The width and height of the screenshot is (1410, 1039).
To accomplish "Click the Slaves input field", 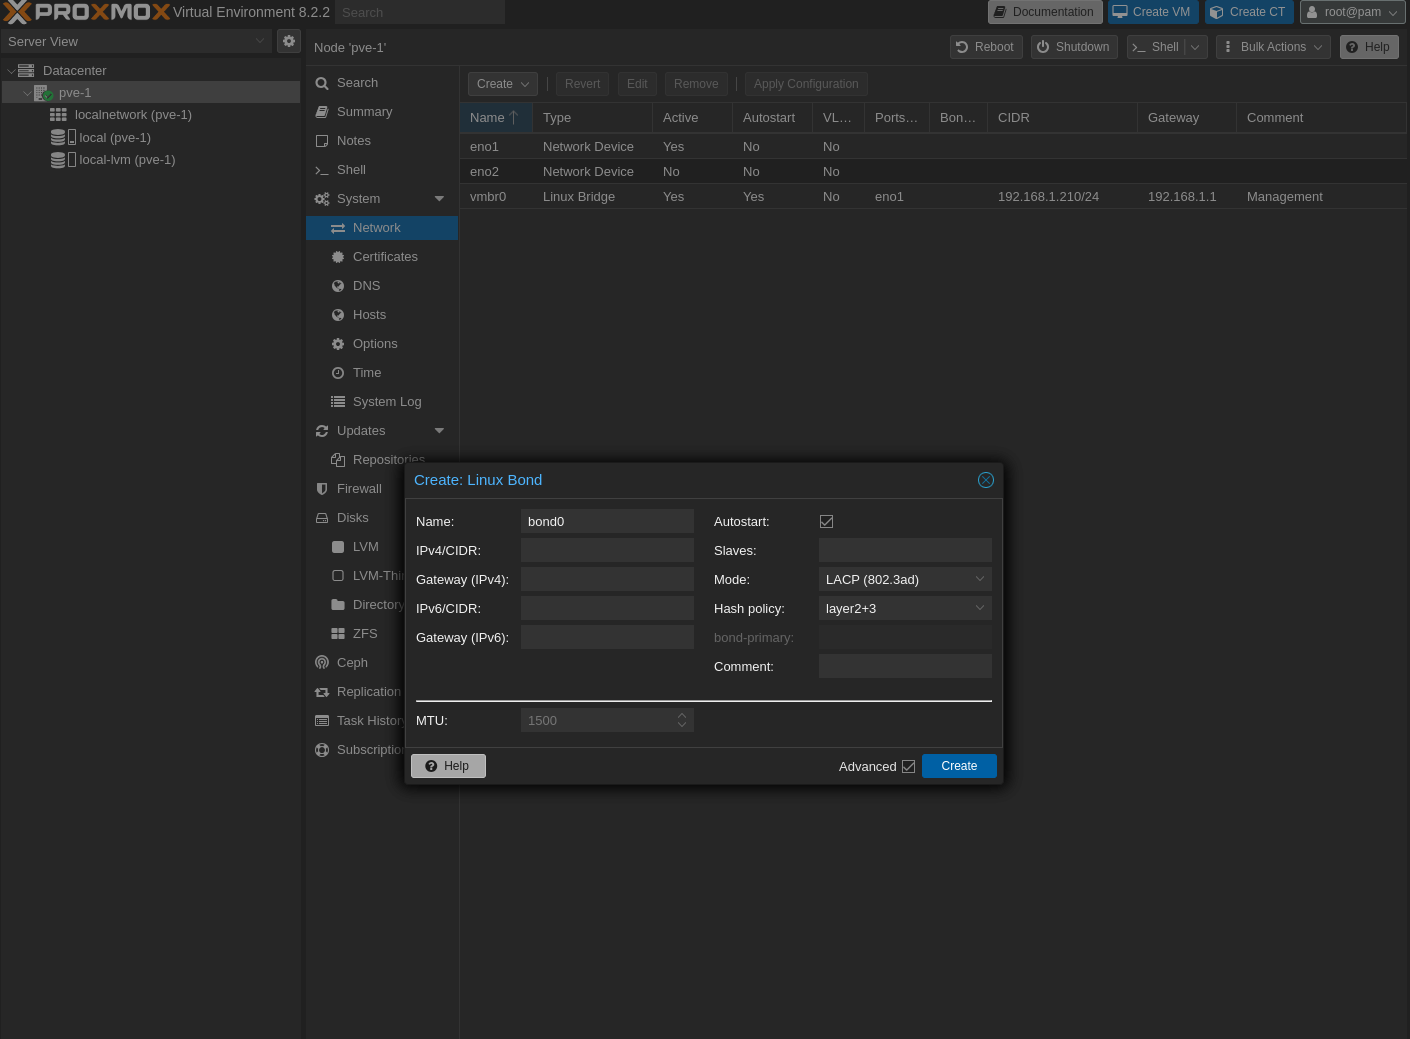I will click(x=904, y=551).
